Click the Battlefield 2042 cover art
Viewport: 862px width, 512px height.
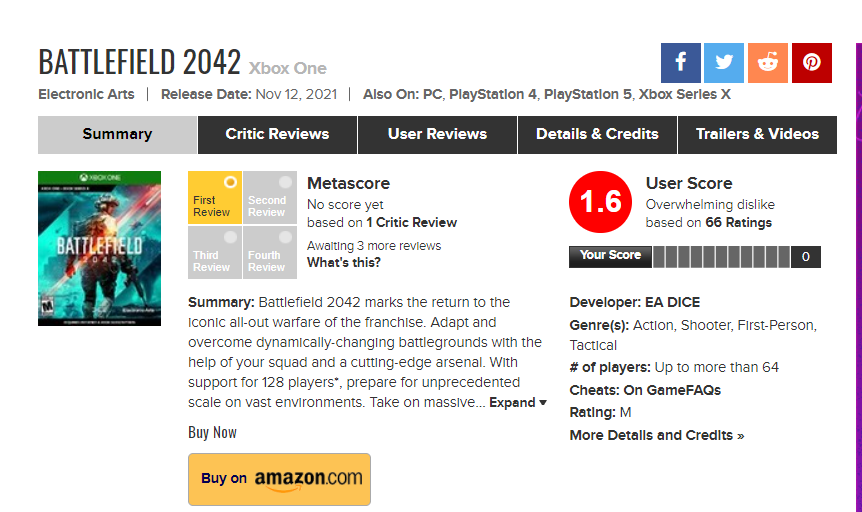(99, 249)
